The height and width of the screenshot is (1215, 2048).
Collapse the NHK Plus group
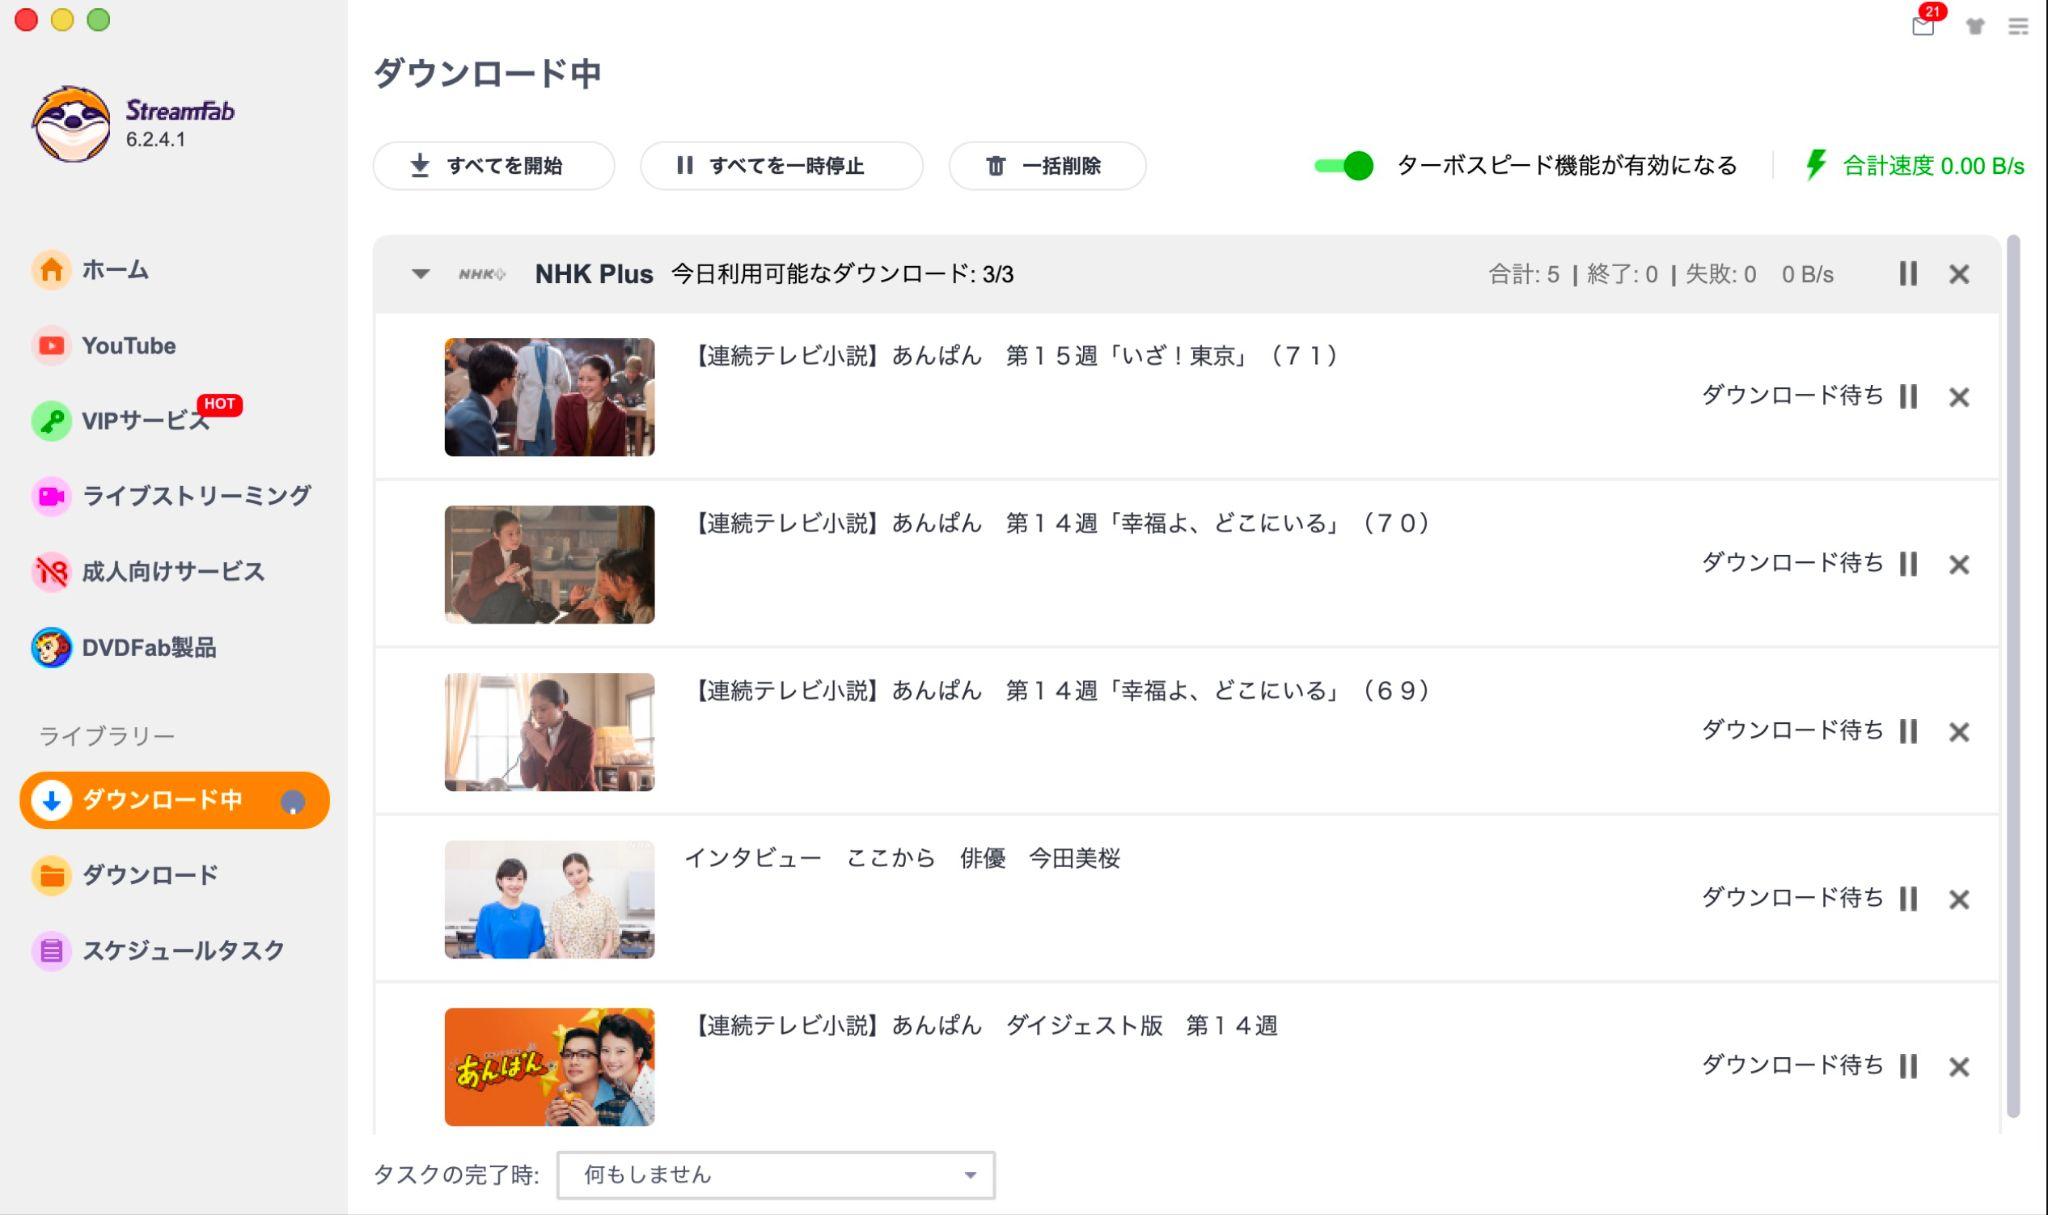(x=421, y=274)
